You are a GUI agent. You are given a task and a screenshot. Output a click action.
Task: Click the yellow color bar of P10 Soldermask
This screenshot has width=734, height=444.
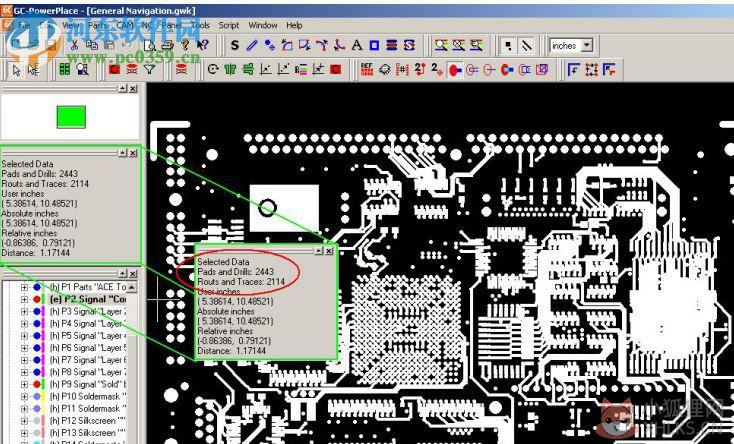43,396
